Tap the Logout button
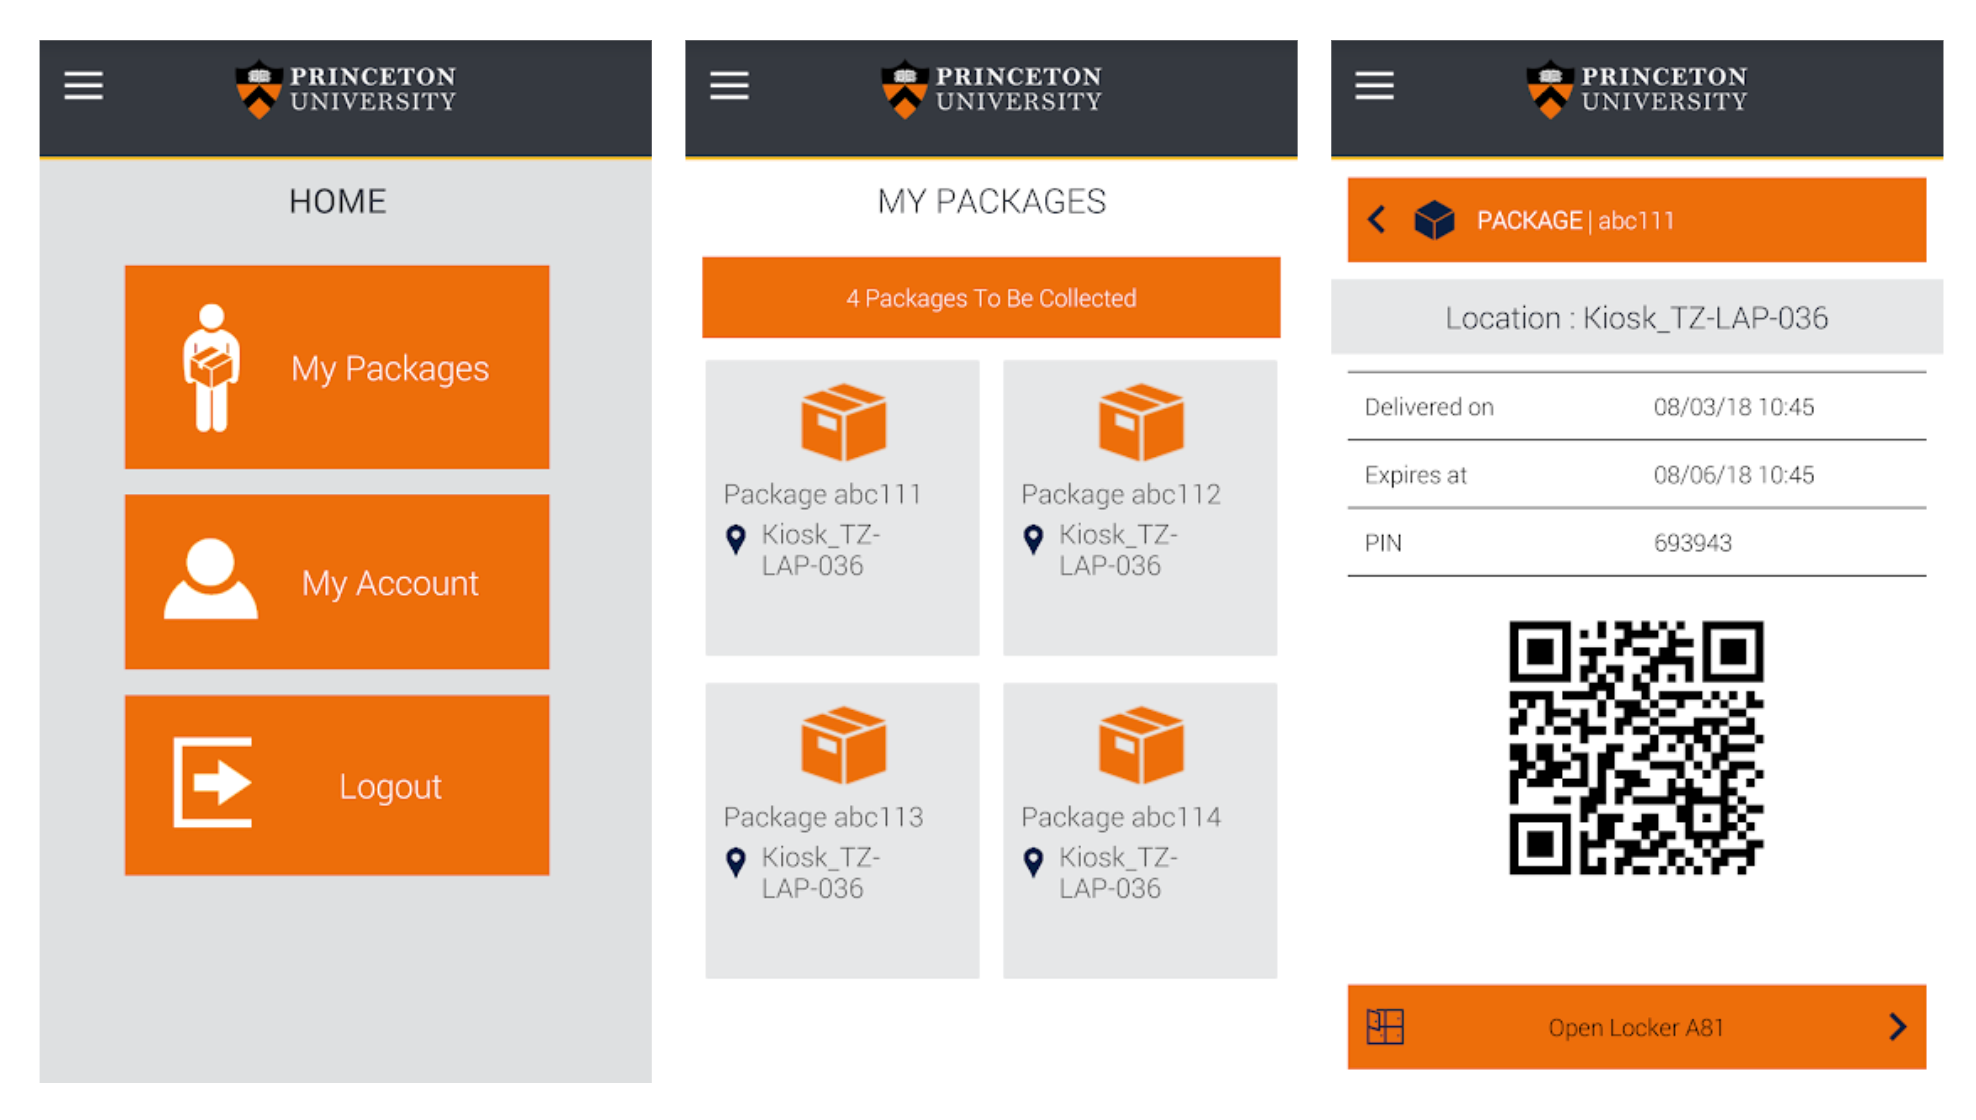 (x=337, y=785)
